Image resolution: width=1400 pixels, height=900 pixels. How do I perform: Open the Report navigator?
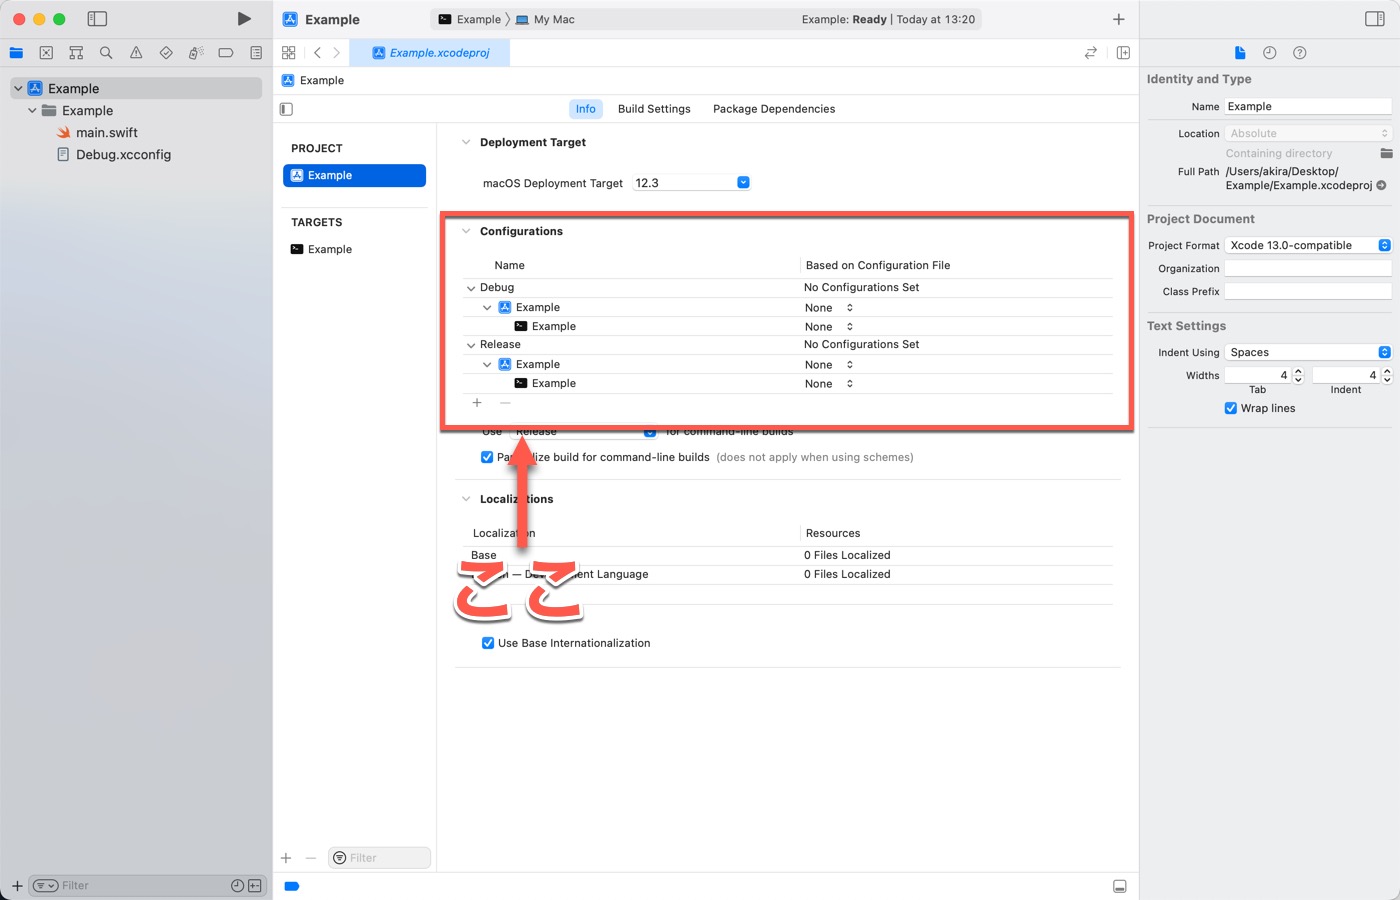[x=256, y=53]
